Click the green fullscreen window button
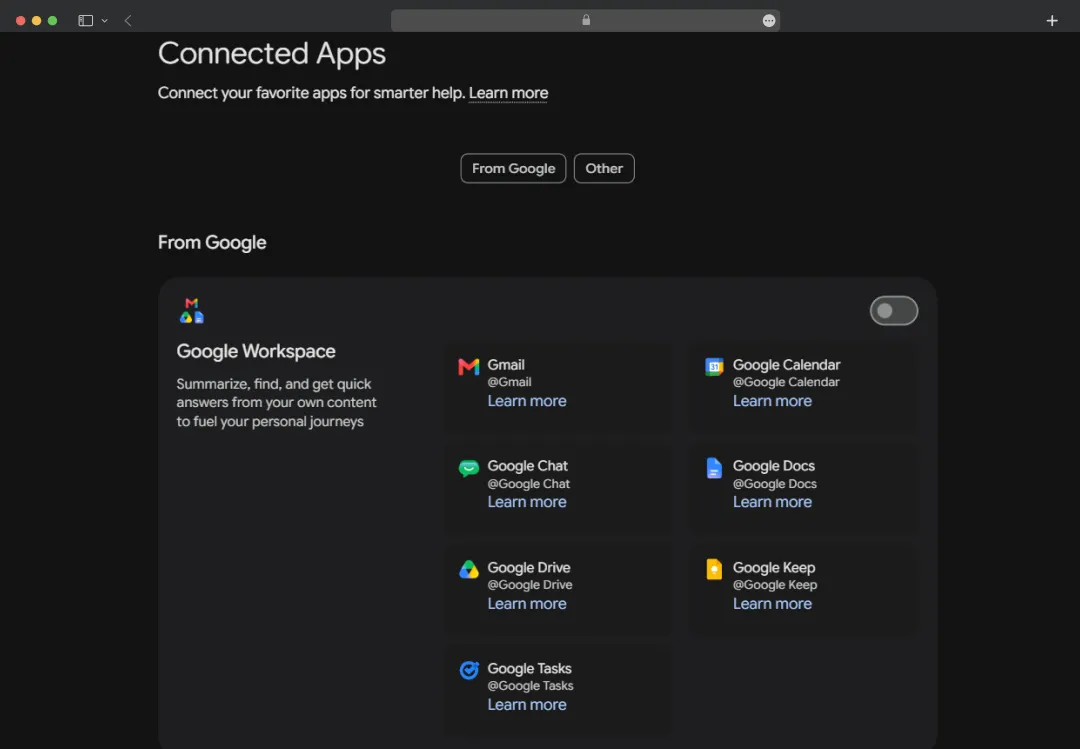This screenshot has height=749, width=1080. 52,21
